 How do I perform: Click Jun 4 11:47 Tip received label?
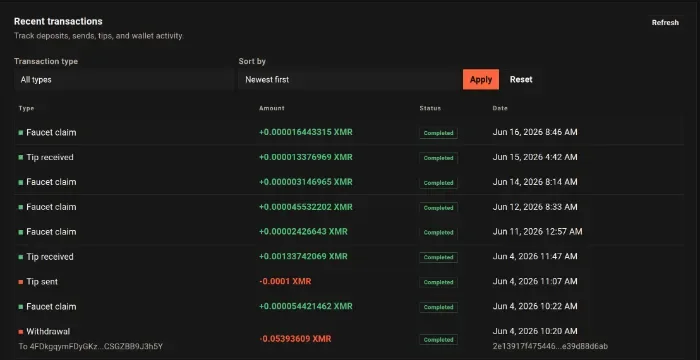click(50, 257)
